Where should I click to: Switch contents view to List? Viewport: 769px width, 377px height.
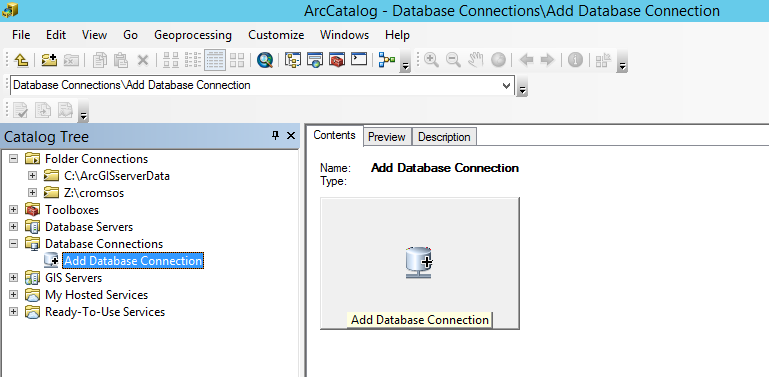coord(193,60)
